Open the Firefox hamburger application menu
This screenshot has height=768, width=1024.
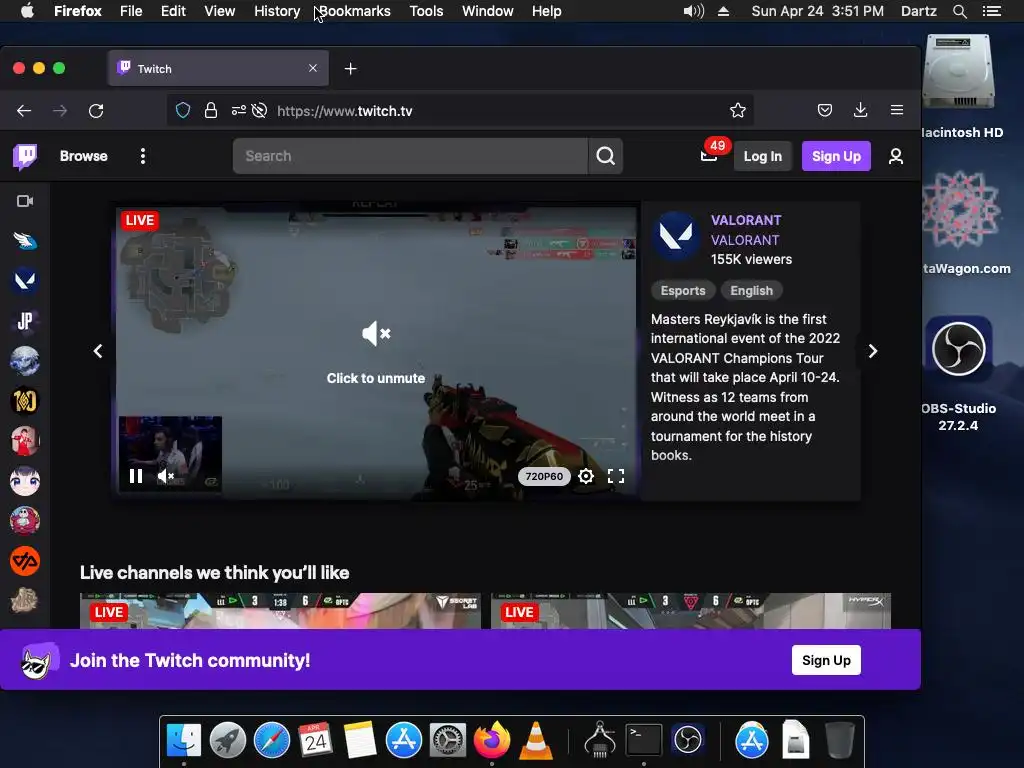(x=897, y=110)
